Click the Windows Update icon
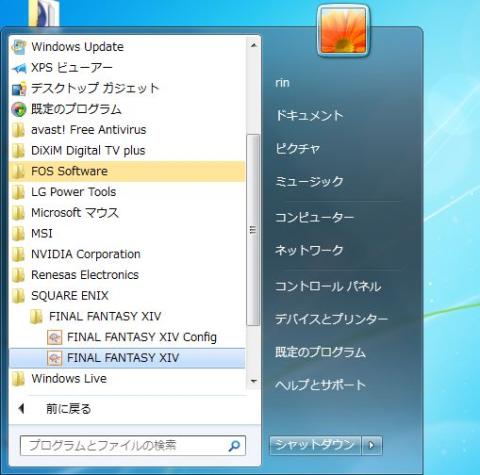Image resolution: width=480 pixels, height=475 pixels. pos(18,47)
